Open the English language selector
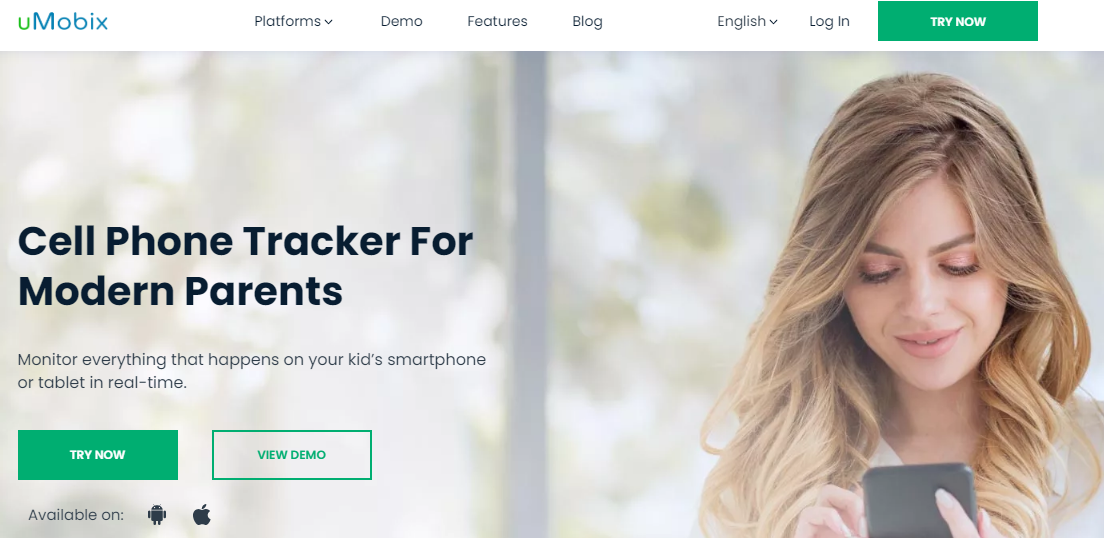Screen dimensions: 1104x538 pyautogui.click(x=747, y=22)
